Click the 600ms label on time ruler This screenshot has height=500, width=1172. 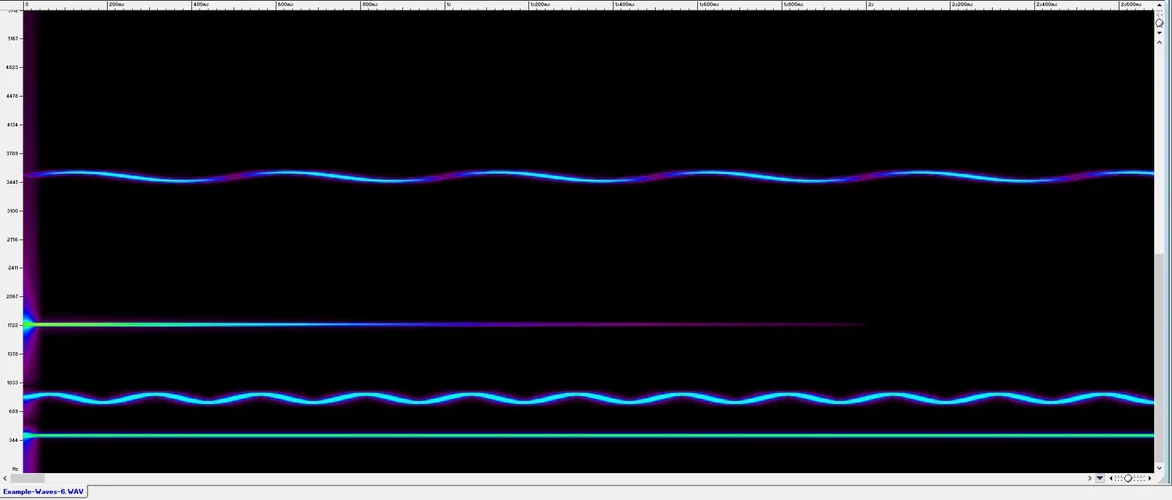click(285, 4)
